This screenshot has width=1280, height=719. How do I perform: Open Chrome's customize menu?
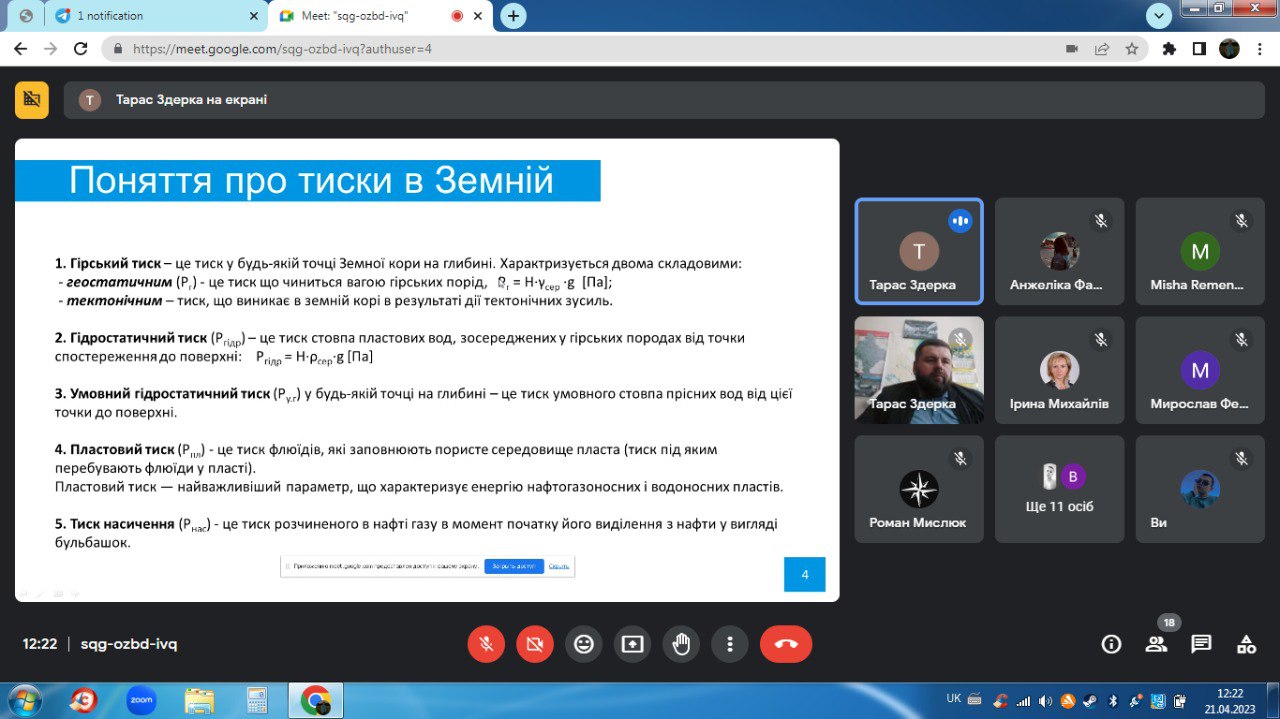coord(1259,49)
